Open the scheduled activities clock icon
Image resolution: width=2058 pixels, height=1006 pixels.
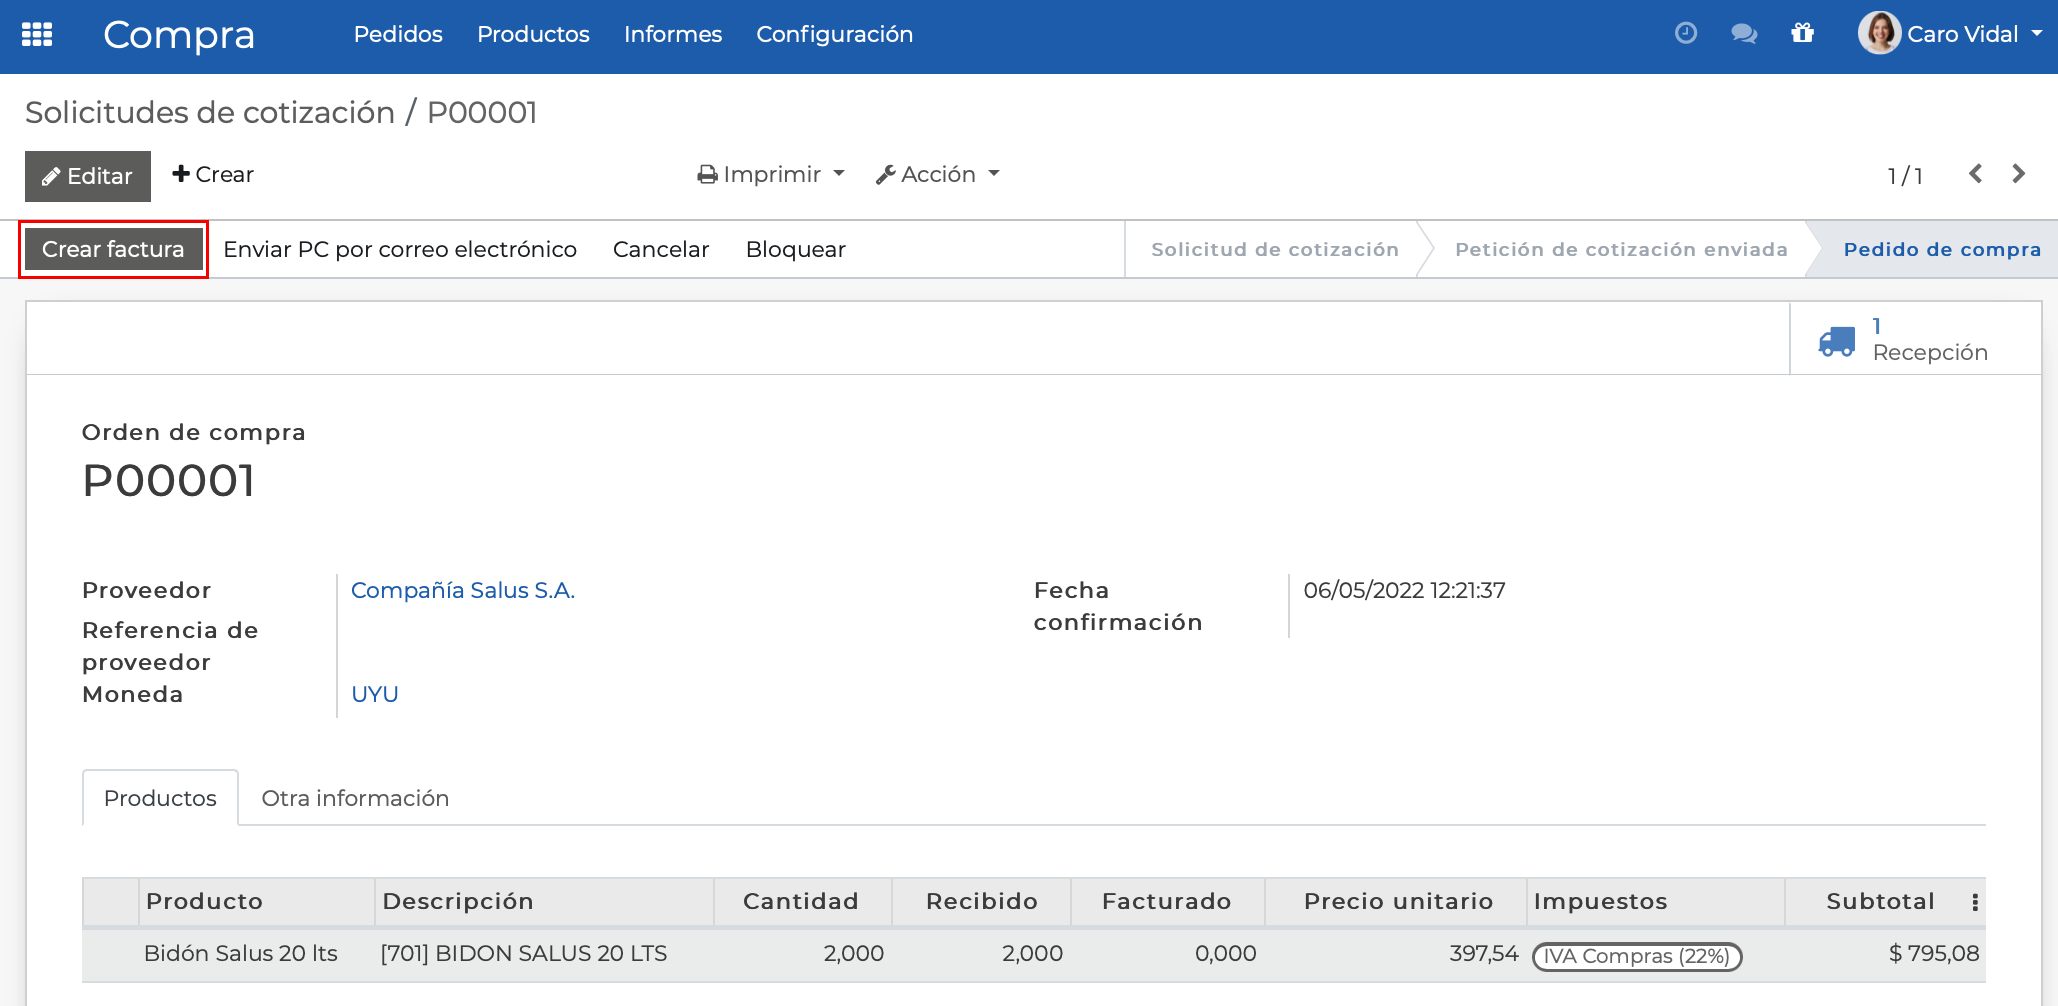point(1685,33)
